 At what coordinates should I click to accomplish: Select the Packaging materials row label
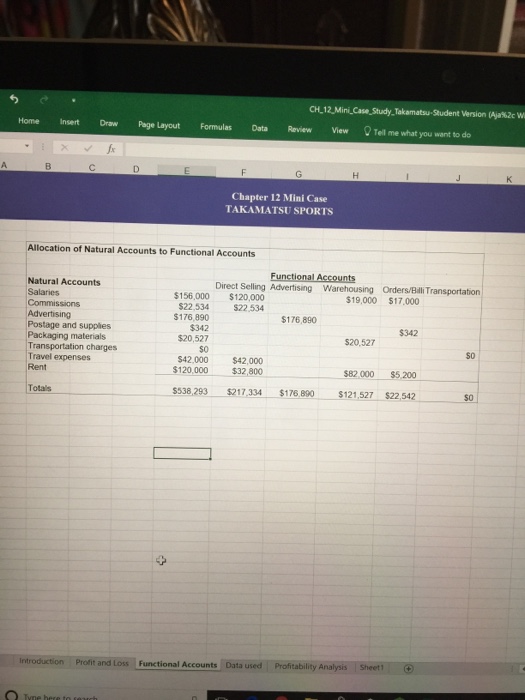pos(67,336)
